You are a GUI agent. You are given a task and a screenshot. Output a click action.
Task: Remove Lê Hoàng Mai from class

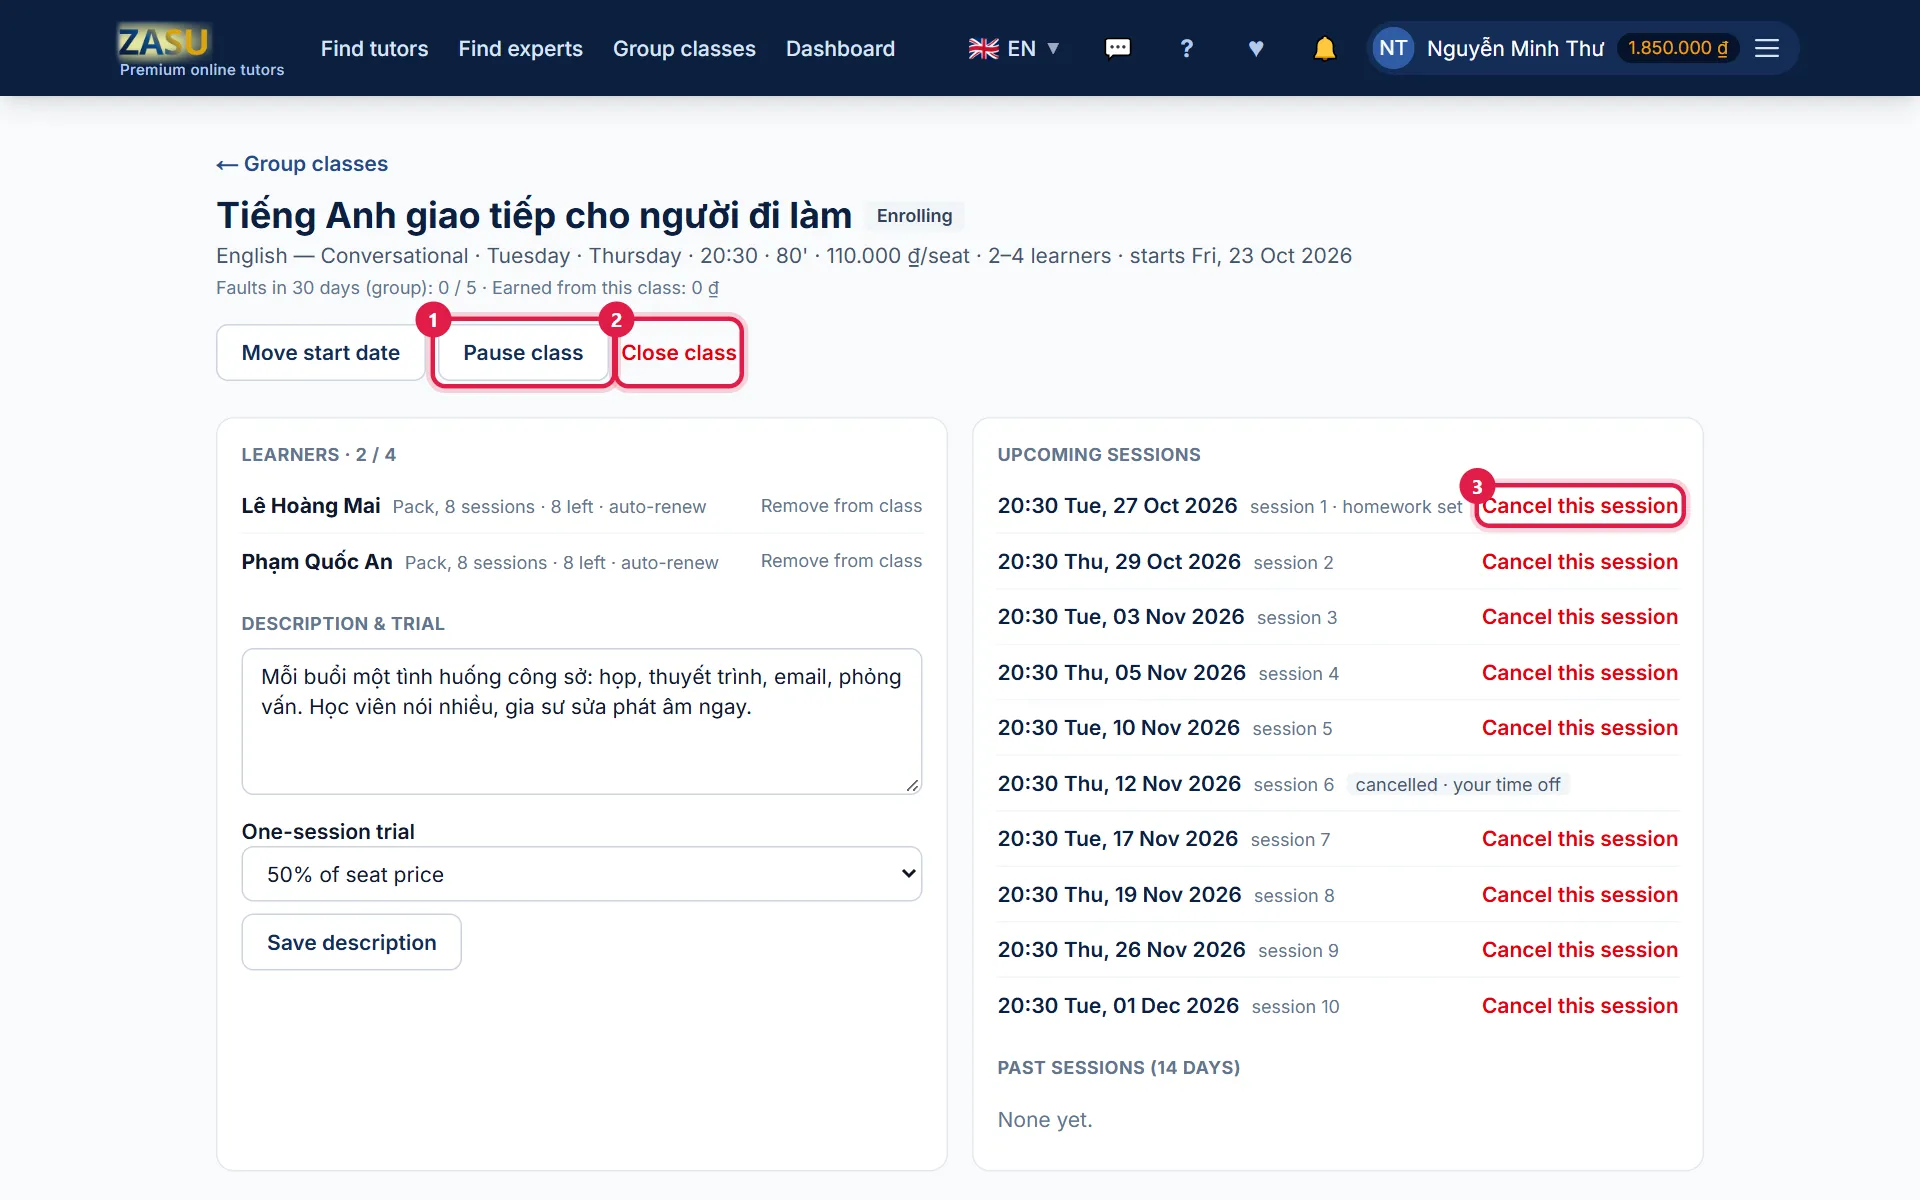pyautogui.click(x=841, y=506)
